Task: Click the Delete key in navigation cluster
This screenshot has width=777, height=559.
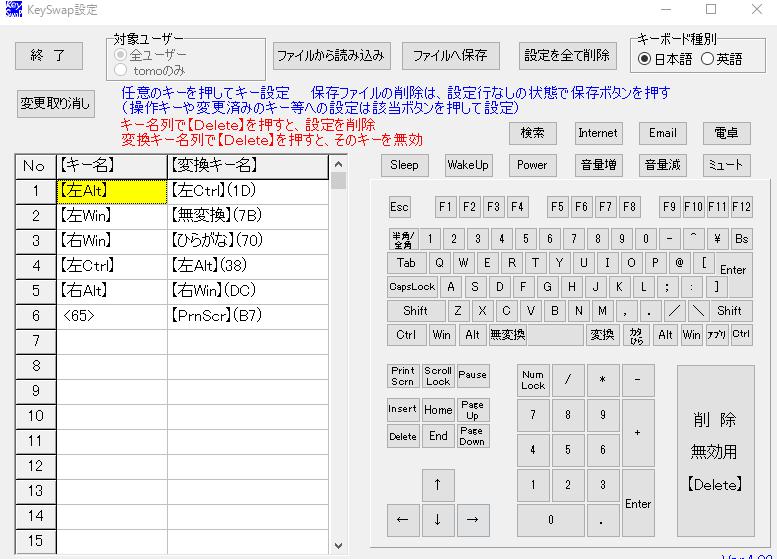Action: (403, 436)
